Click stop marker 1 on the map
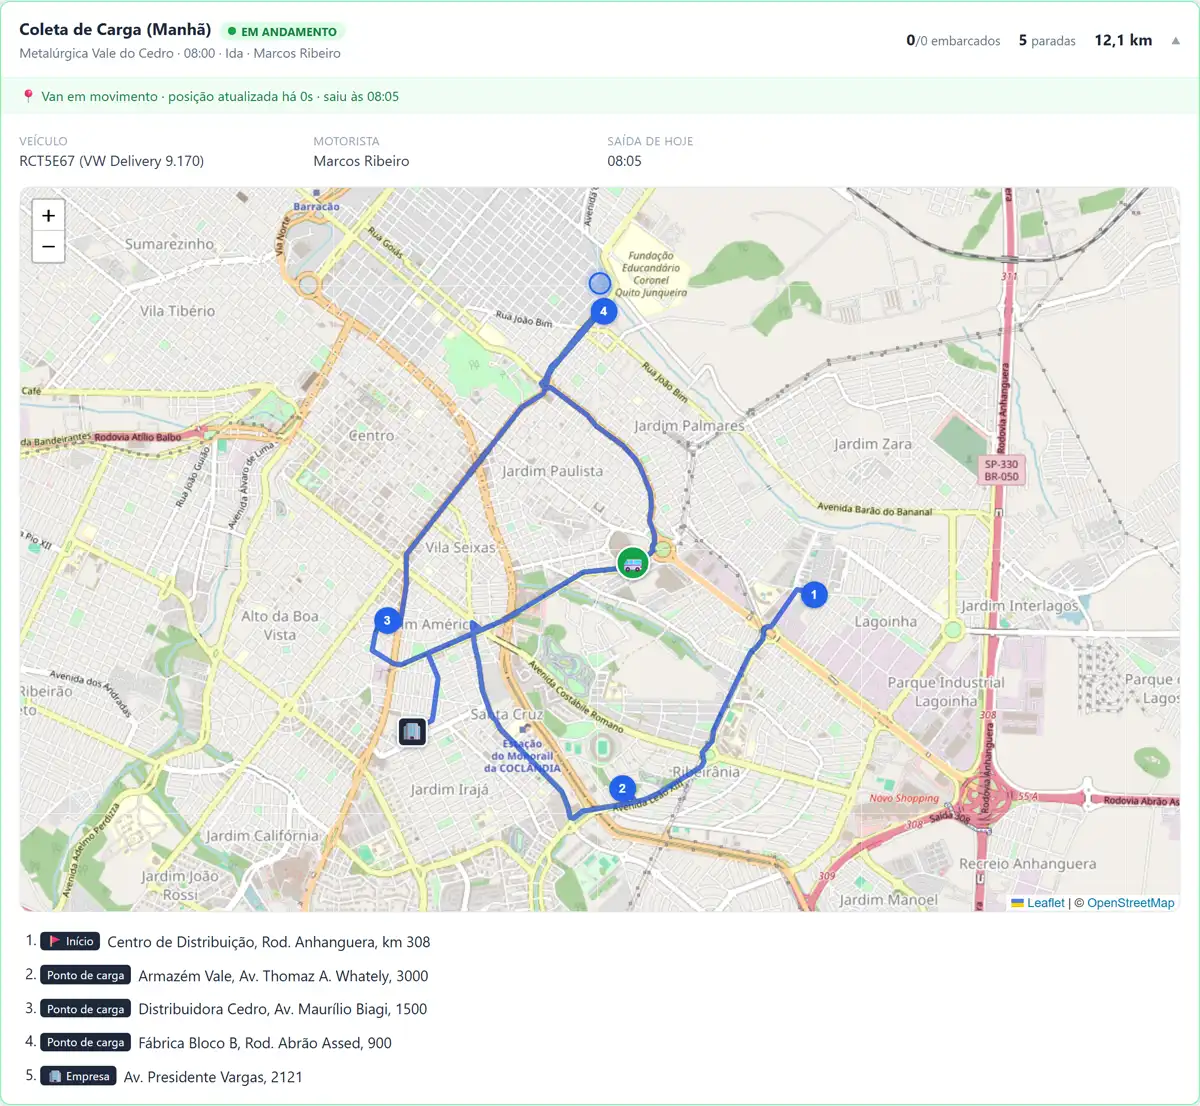Viewport: 1200px width, 1106px height. [814, 595]
